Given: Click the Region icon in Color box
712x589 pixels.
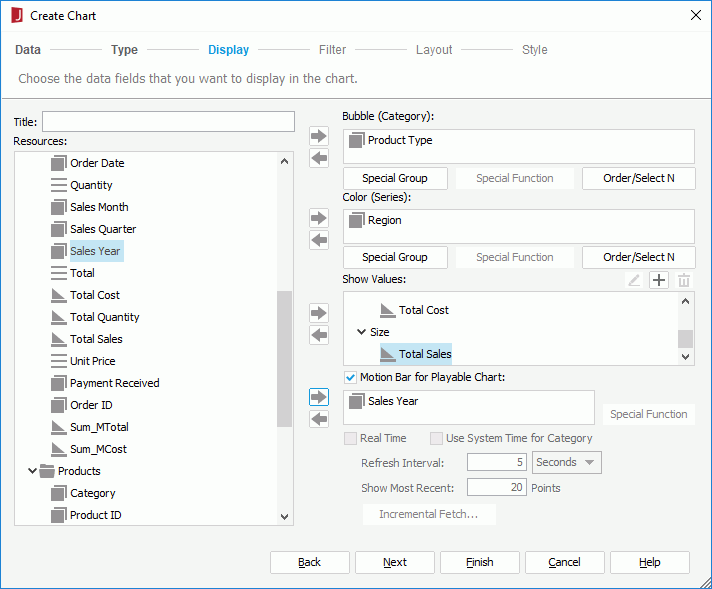Looking at the screenshot, I should 356,220.
